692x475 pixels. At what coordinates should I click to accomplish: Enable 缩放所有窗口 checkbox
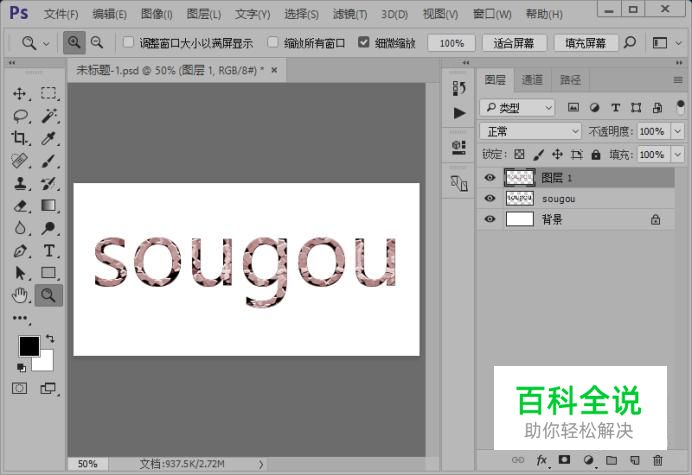[x=273, y=42]
